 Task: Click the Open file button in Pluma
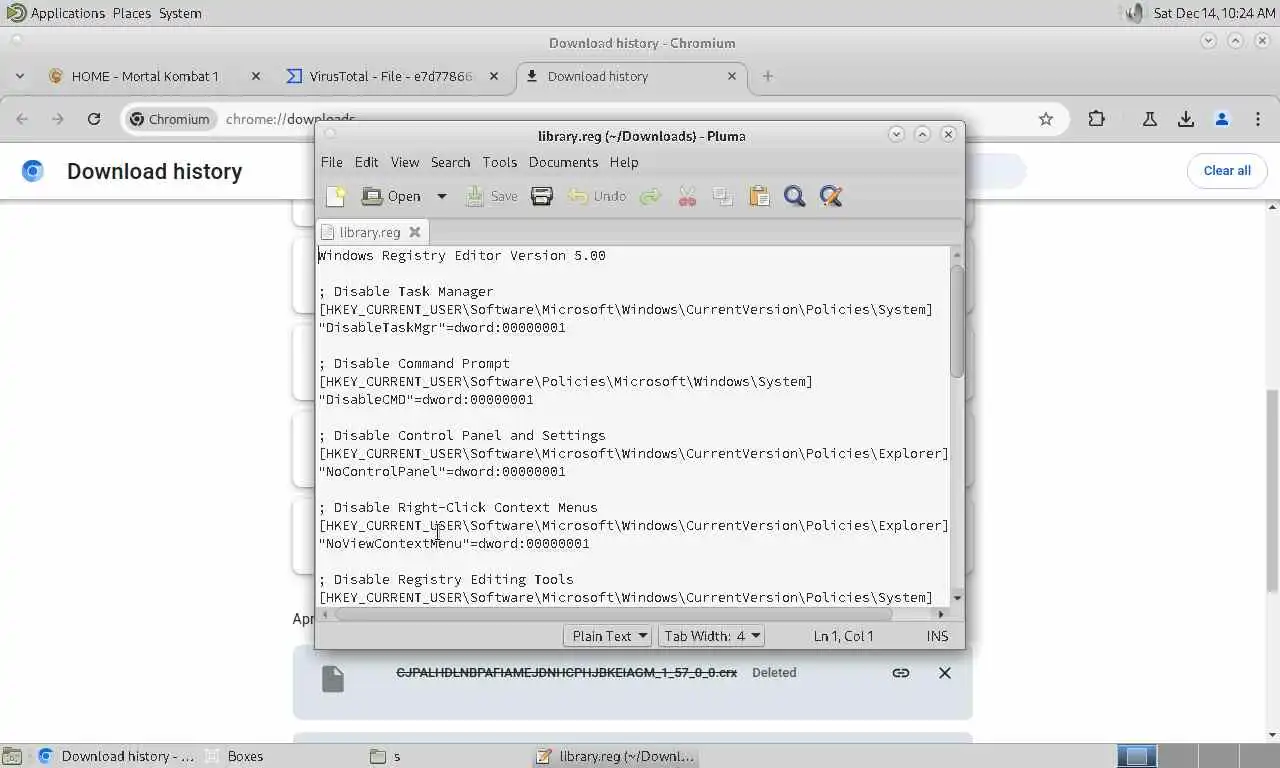point(392,196)
